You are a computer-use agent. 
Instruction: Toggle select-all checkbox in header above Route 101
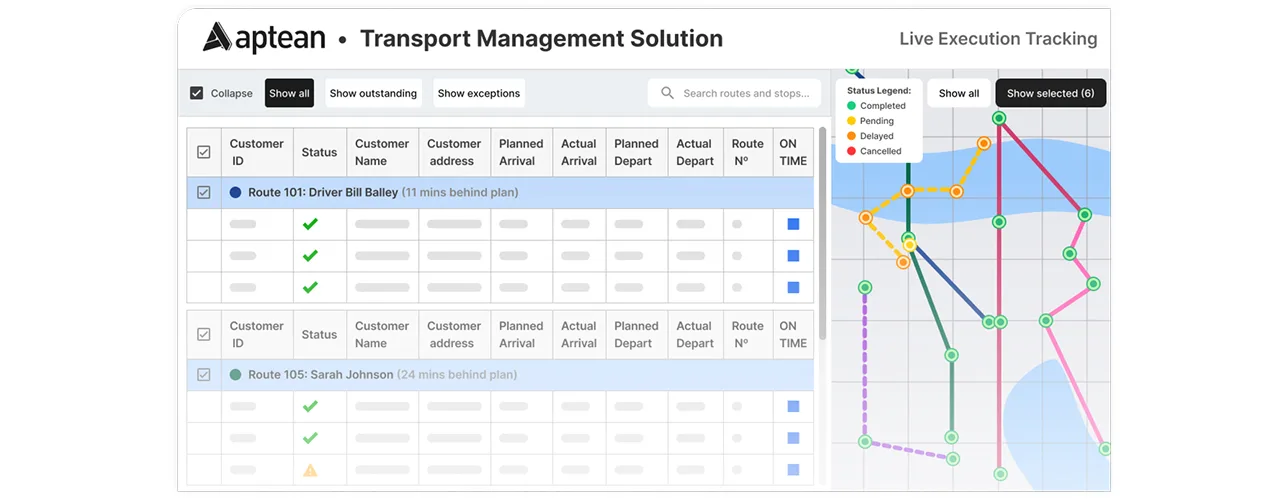204,152
